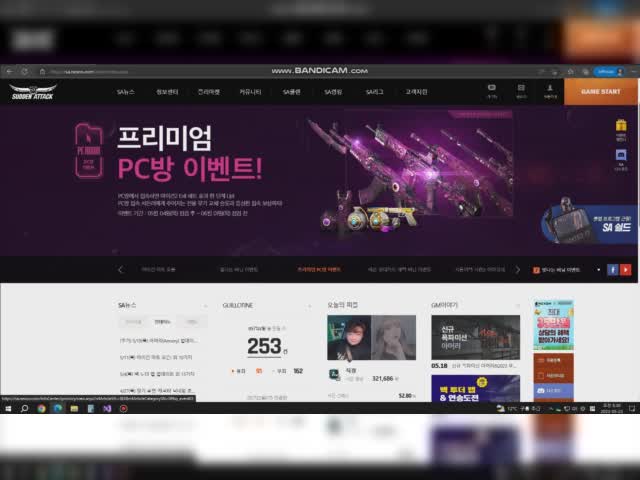Open the fourth SA뉴스 article link

(157, 391)
